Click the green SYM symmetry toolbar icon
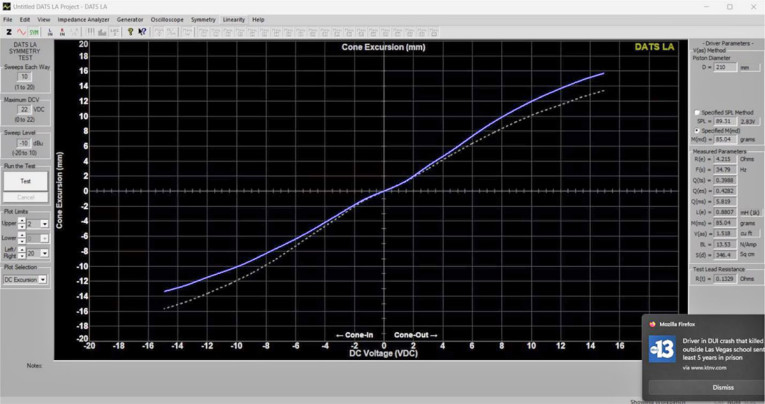The height and width of the screenshot is (404, 765). coord(33,31)
